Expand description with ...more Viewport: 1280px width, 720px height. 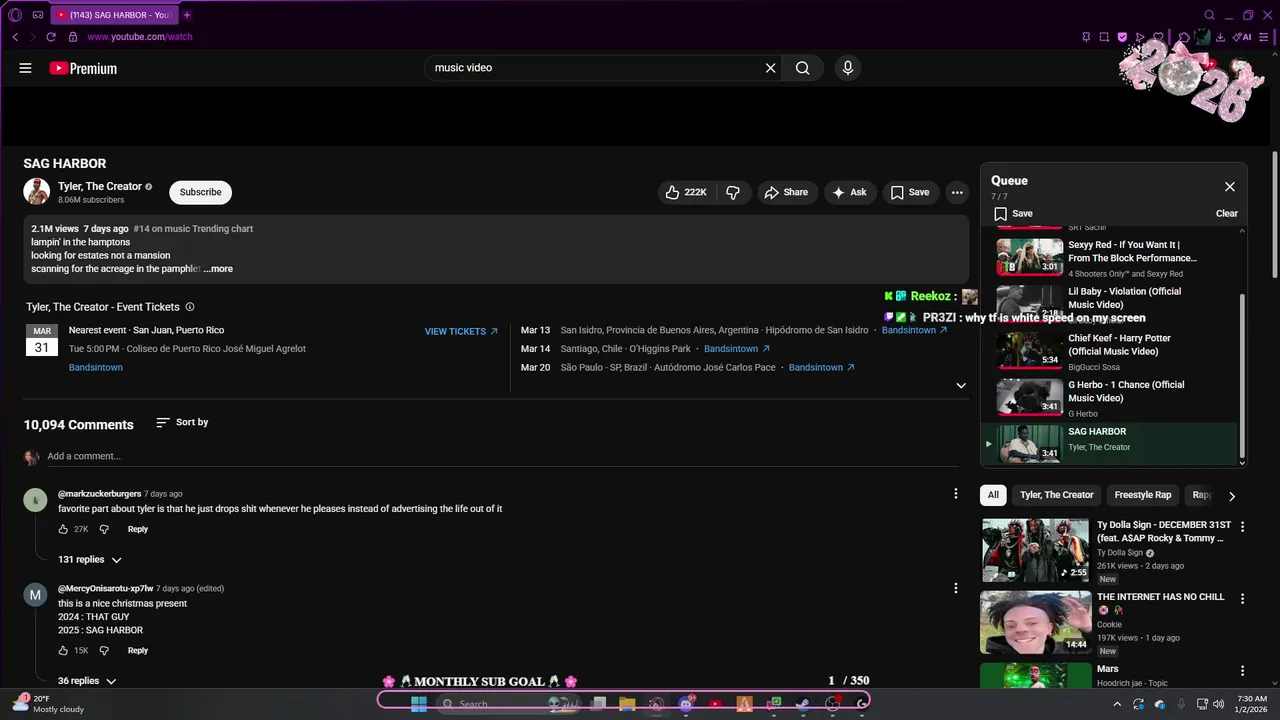coord(218,269)
